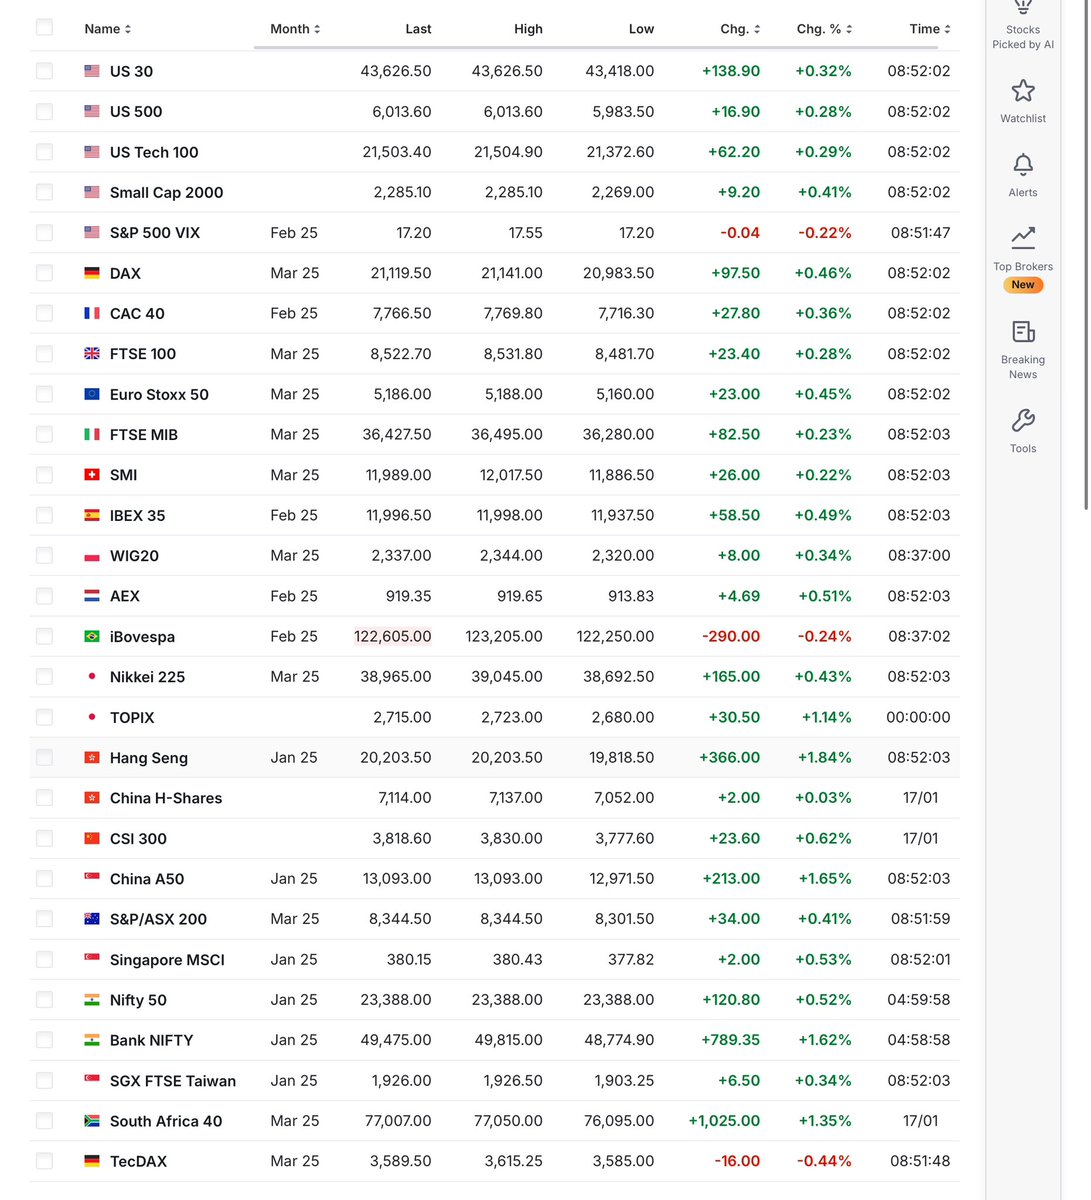
Task: Open the China H-Shares link
Action: [166, 798]
